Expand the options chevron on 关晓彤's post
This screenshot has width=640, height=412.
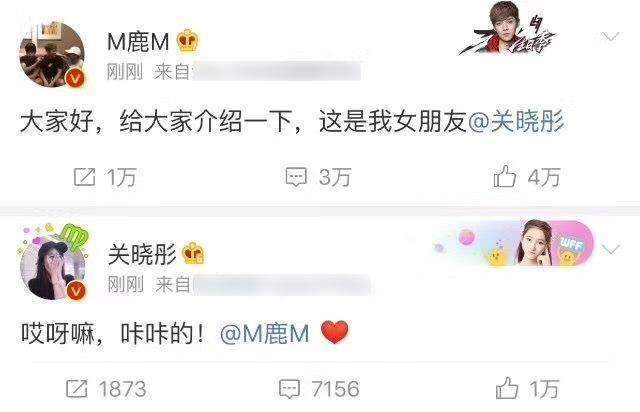pos(611,249)
